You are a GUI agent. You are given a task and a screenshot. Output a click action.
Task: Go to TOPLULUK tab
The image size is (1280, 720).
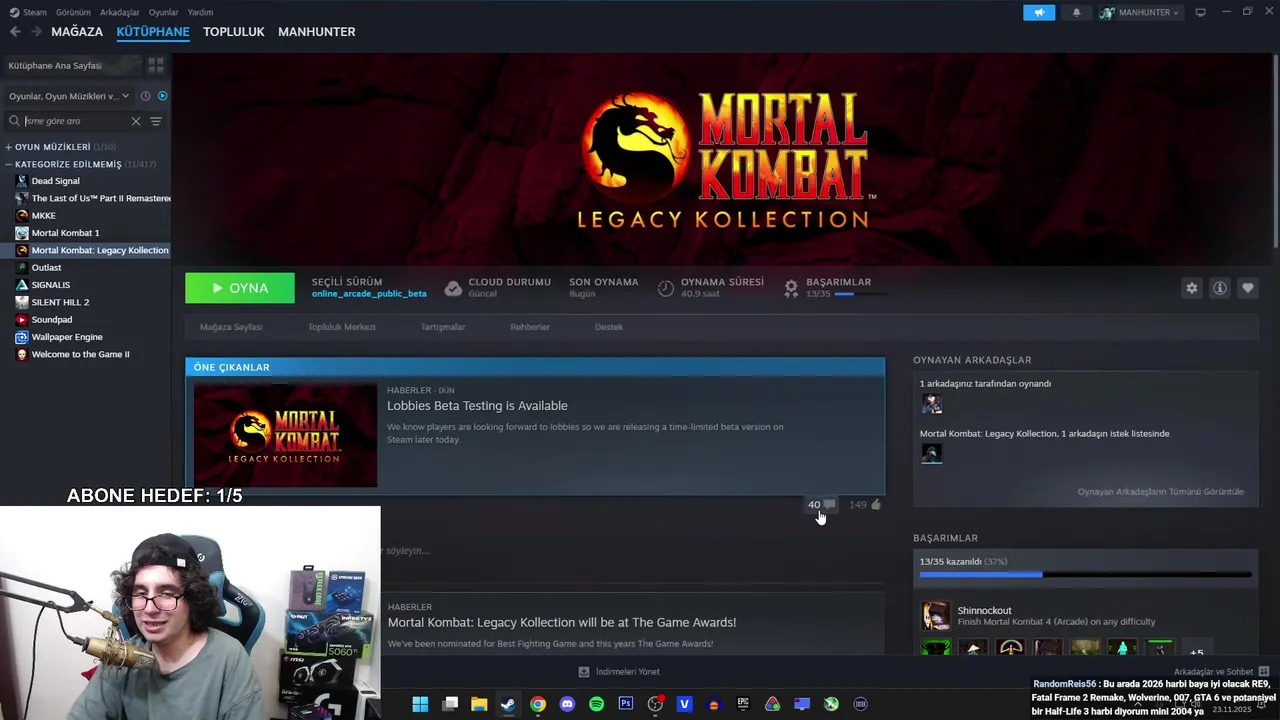click(x=234, y=32)
